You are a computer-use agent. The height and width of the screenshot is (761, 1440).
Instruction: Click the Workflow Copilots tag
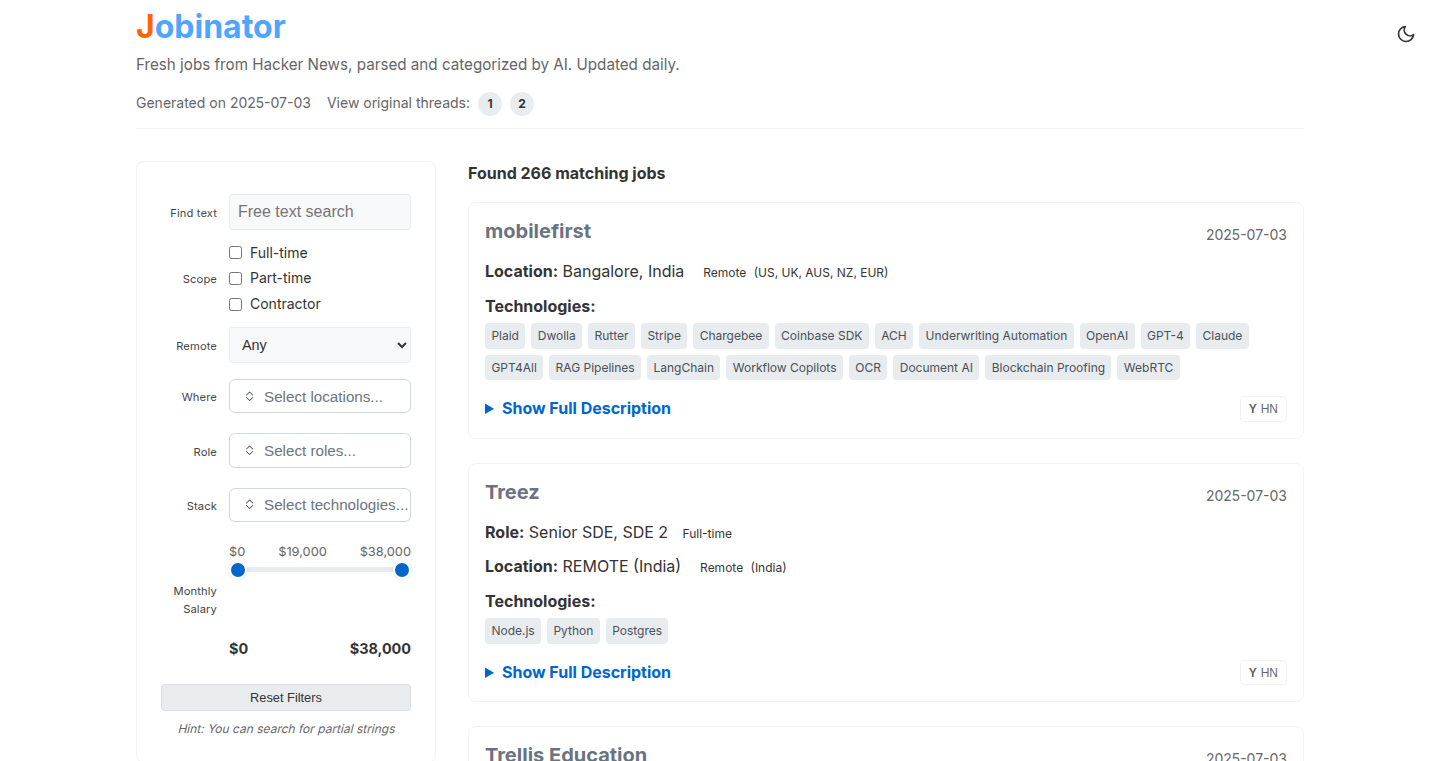[785, 368]
